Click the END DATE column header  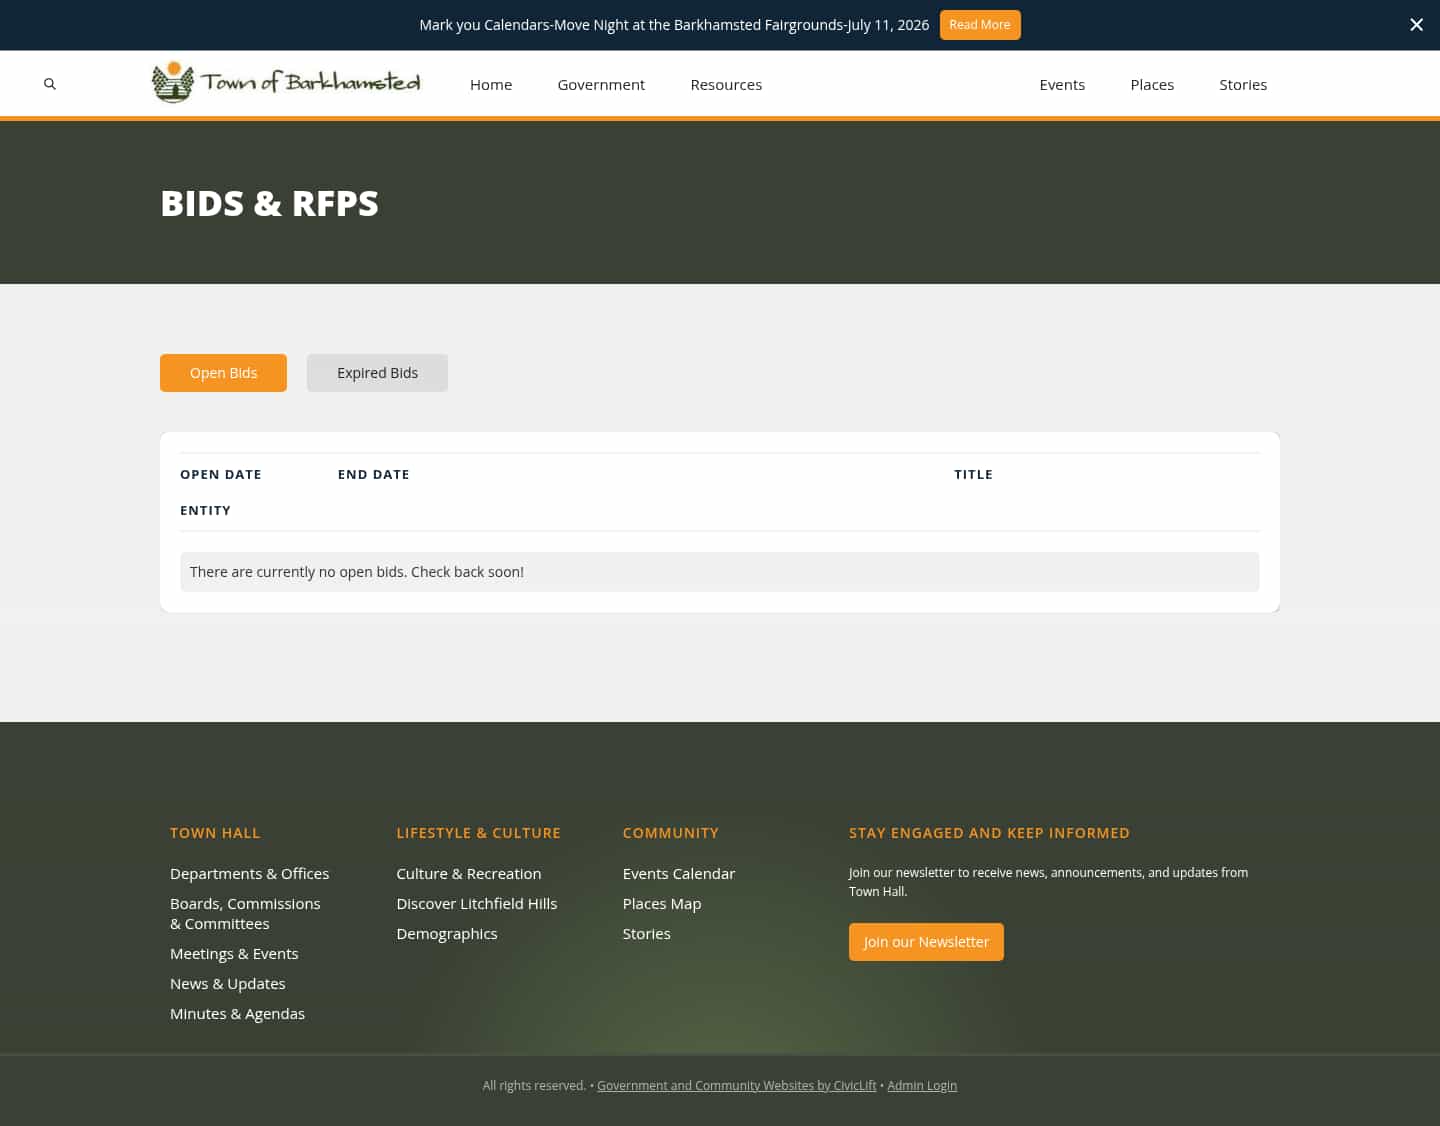pos(374,475)
